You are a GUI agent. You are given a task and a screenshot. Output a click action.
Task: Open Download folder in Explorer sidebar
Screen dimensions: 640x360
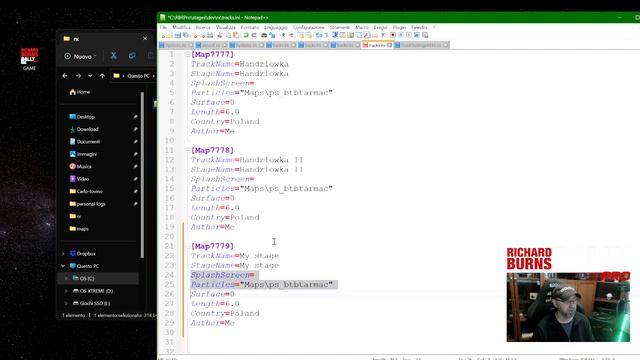(x=84, y=129)
